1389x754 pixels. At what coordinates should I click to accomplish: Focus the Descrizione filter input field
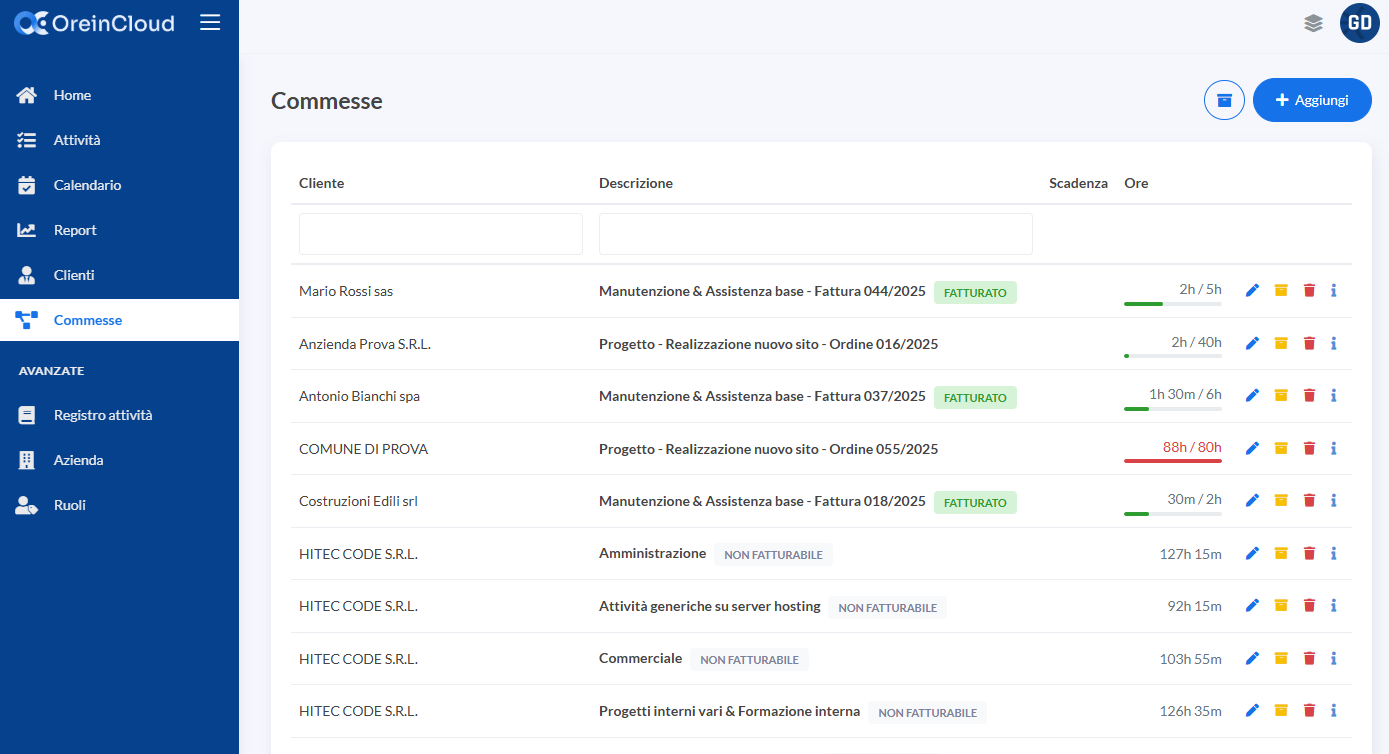(x=815, y=234)
